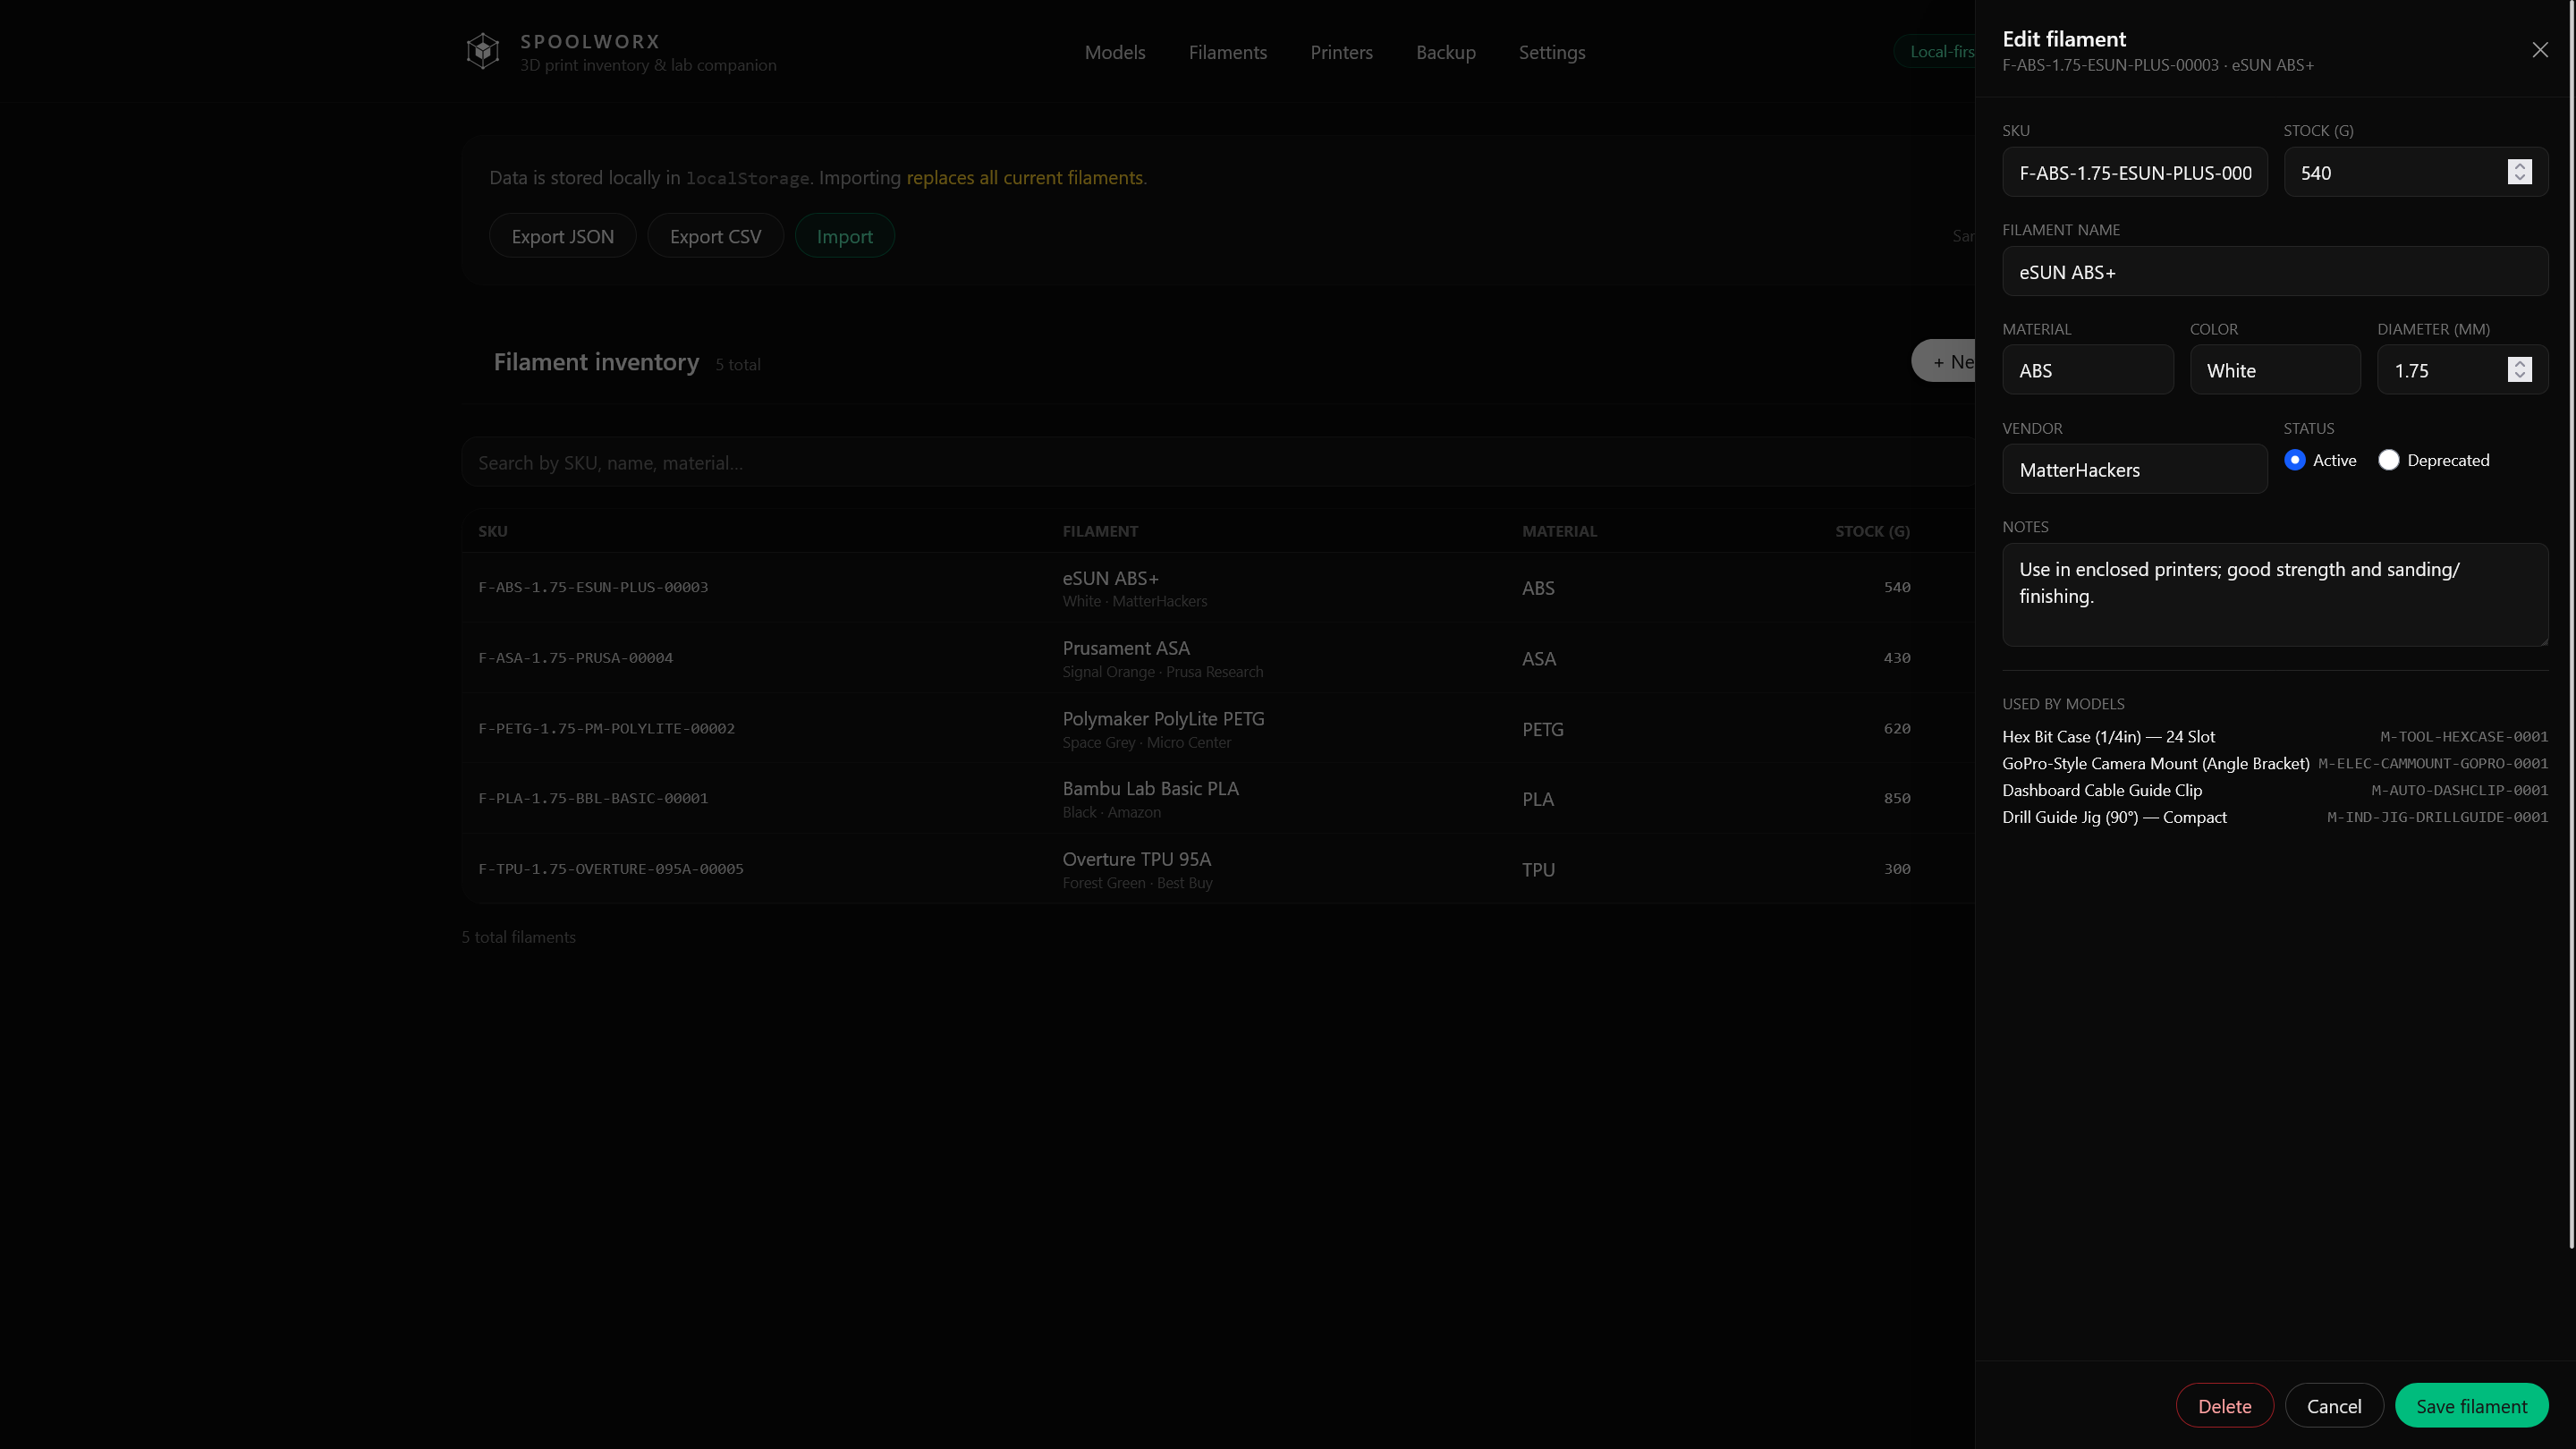Edit the Vendor field showing MatterHackers

[x=2134, y=469]
